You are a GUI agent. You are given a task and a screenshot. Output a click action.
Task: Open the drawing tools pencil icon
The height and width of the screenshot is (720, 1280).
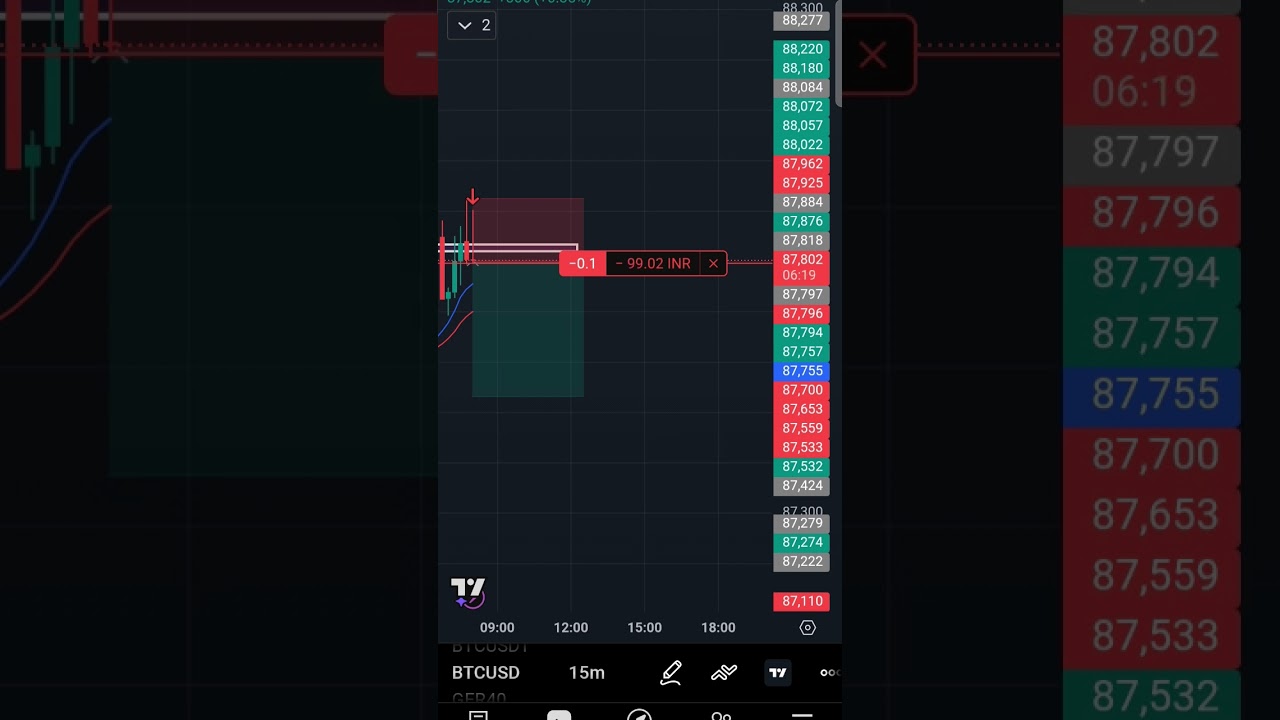[x=671, y=673]
